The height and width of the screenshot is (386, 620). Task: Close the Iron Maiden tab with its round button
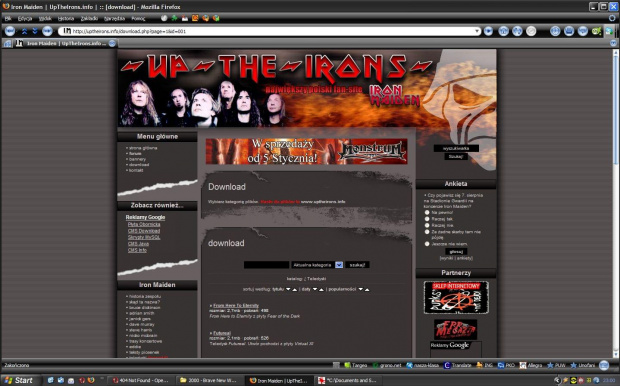coord(112,43)
